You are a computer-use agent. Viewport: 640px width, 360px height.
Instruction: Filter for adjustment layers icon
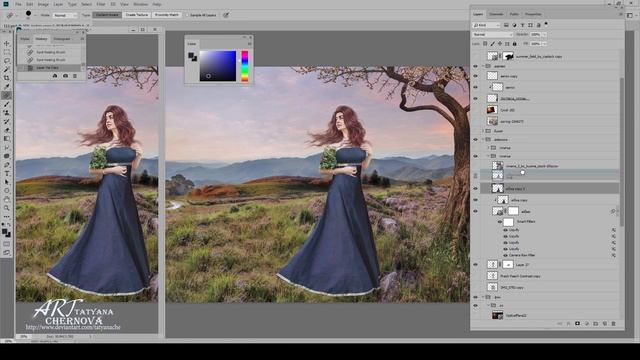[x=514, y=25]
